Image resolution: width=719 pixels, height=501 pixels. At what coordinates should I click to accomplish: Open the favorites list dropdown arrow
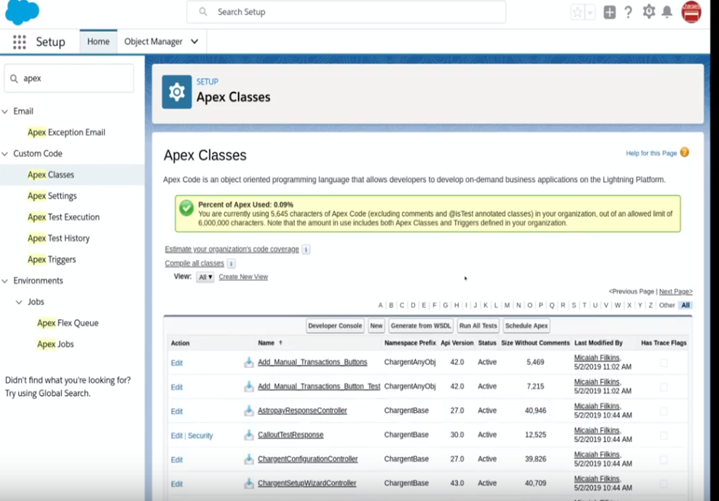click(590, 12)
